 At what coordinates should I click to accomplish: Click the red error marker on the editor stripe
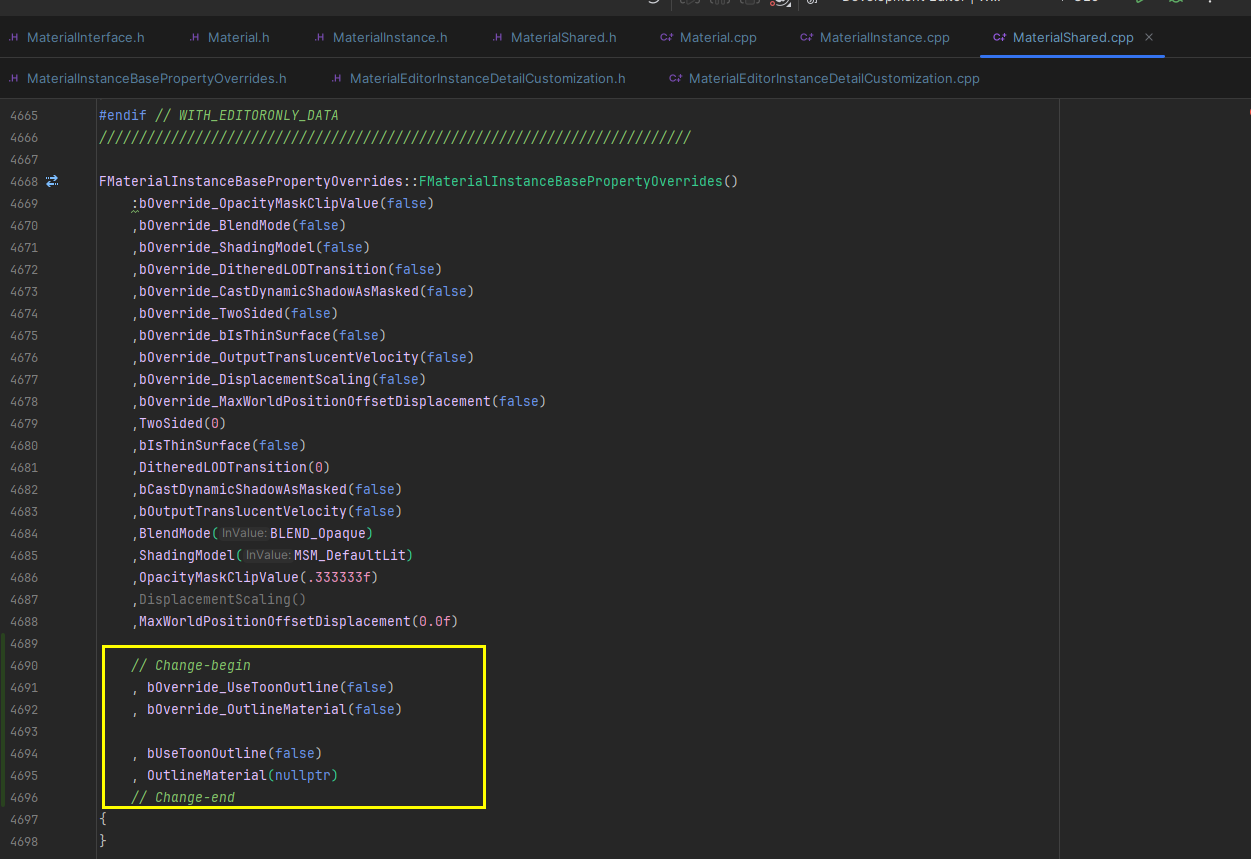coord(1246,113)
